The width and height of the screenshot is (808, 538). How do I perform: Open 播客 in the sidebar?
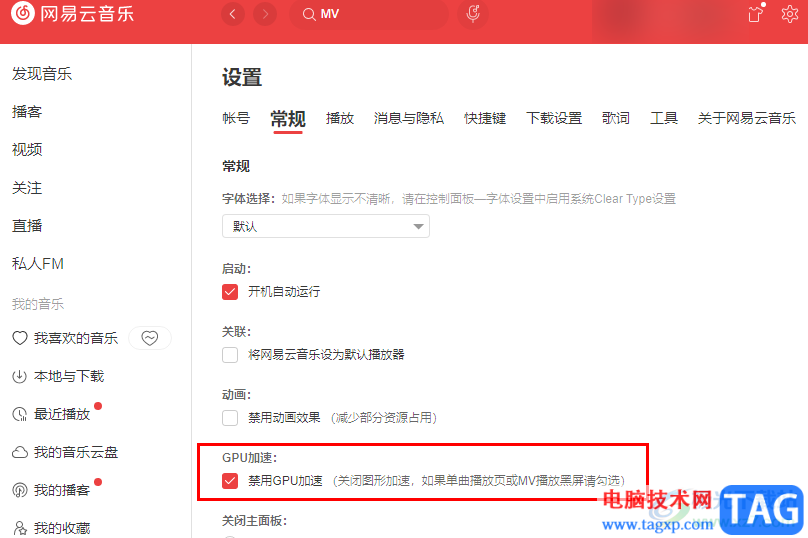[x=27, y=112]
